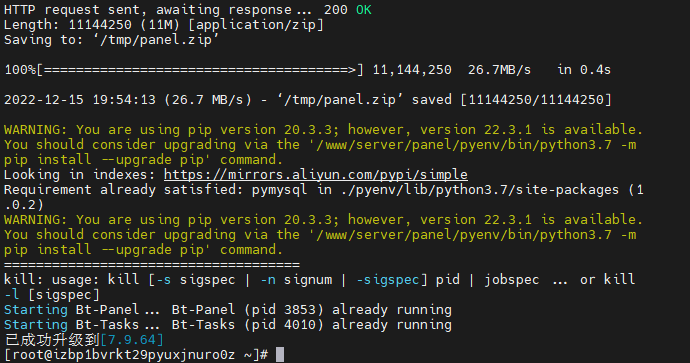
Task: Click the download progress bar at 100%
Action: click(x=184, y=70)
